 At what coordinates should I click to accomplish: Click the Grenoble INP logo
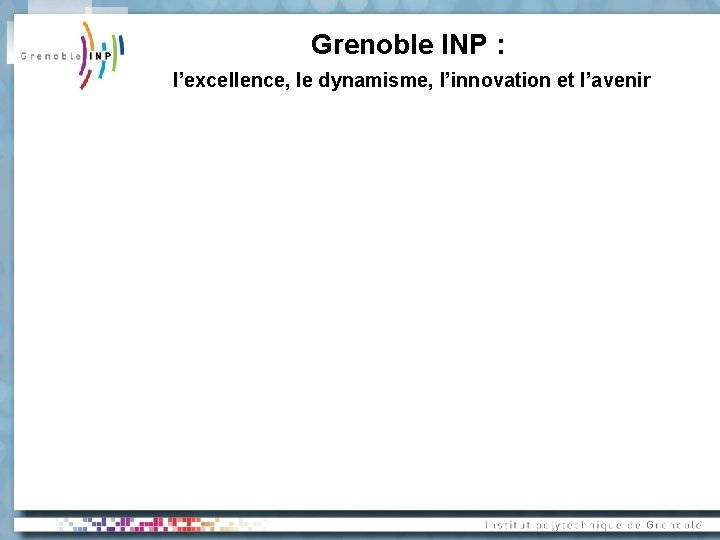tap(72, 56)
